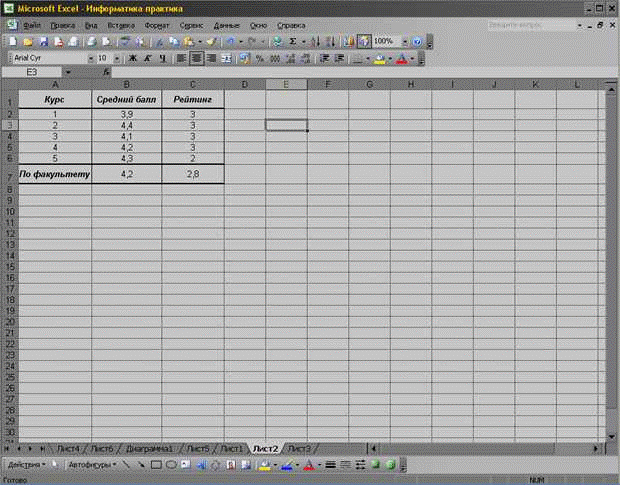This screenshot has height=485, width=620.
Task: Select the Rectangle drawing tool
Action: pos(156,465)
